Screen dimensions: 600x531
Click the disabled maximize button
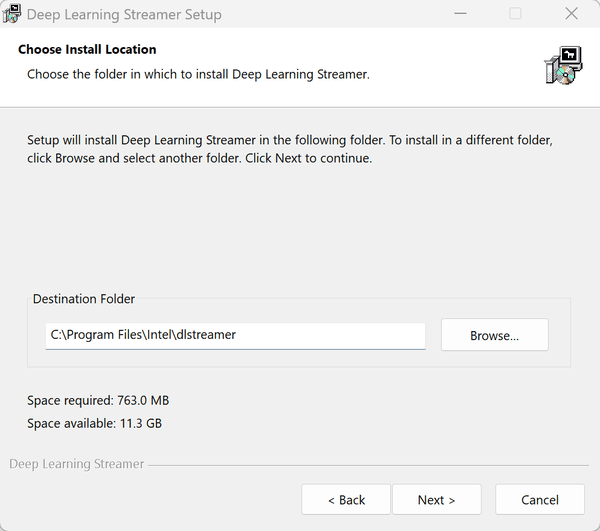pyautogui.click(x=515, y=13)
